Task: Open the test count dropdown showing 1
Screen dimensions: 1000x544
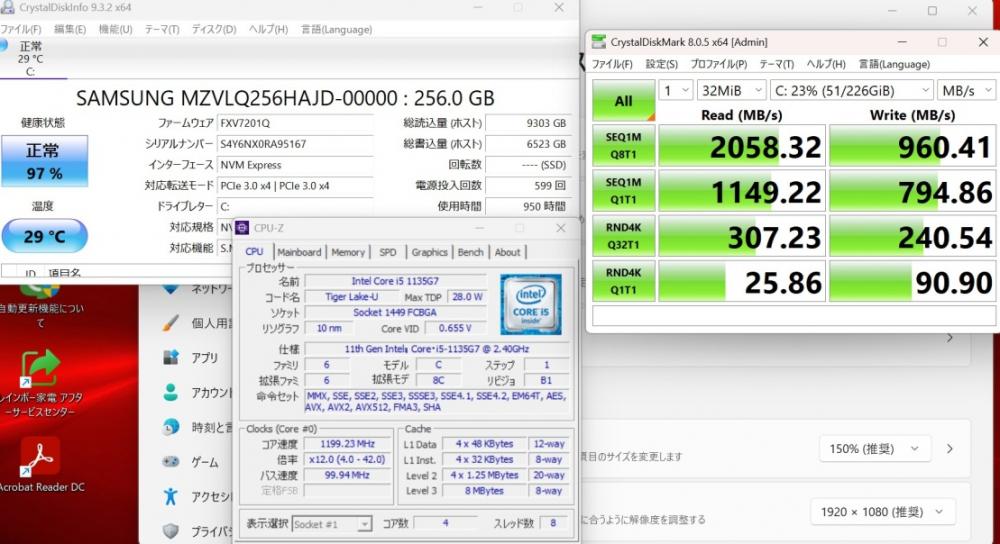Action: (676, 91)
